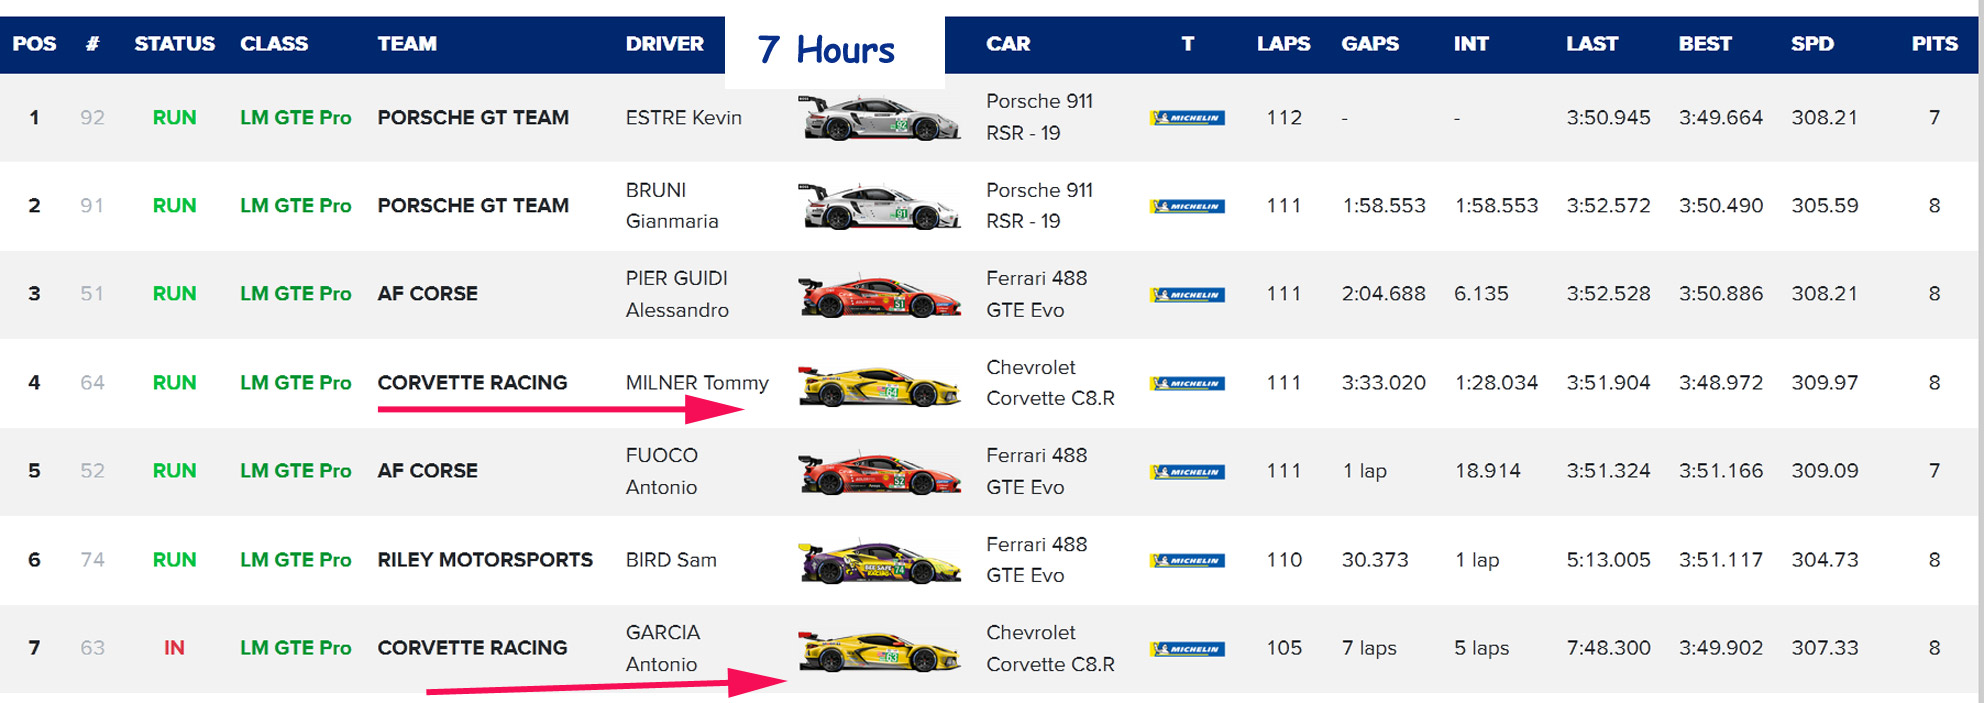
Task: Click the red IN status for car 63
Action: coord(174,648)
